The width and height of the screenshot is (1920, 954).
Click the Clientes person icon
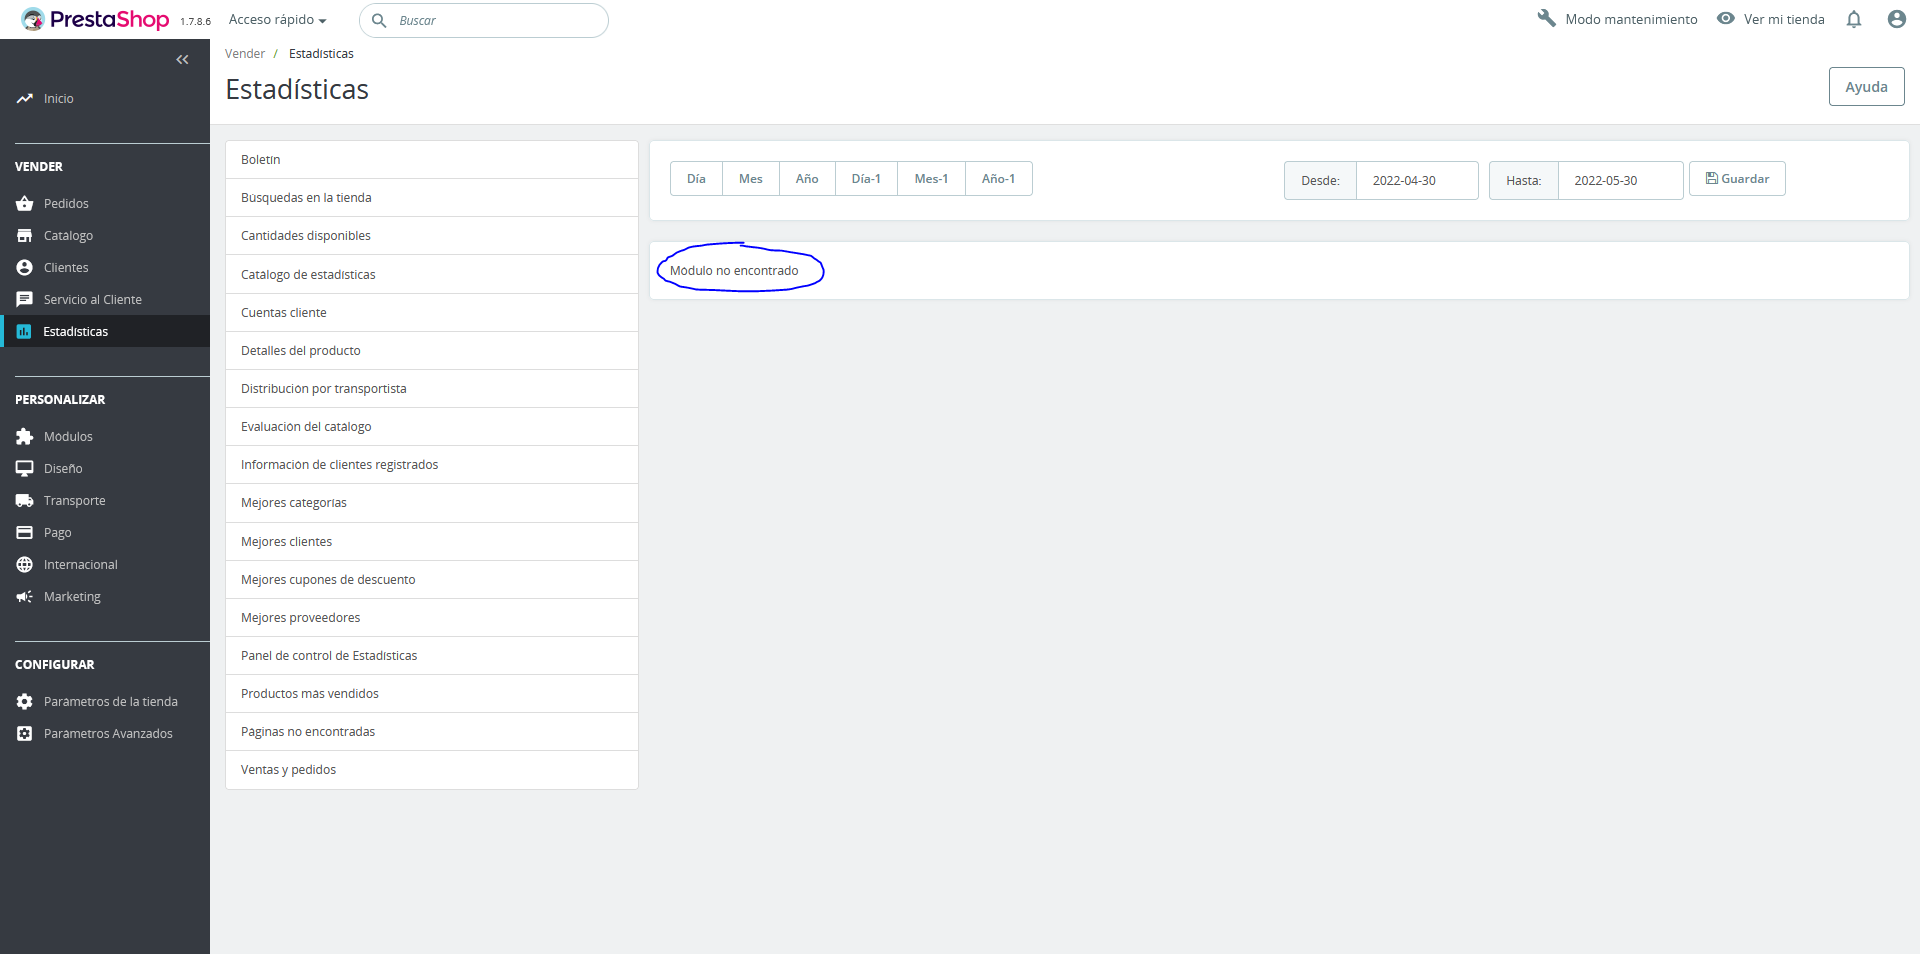pyautogui.click(x=25, y=268)
